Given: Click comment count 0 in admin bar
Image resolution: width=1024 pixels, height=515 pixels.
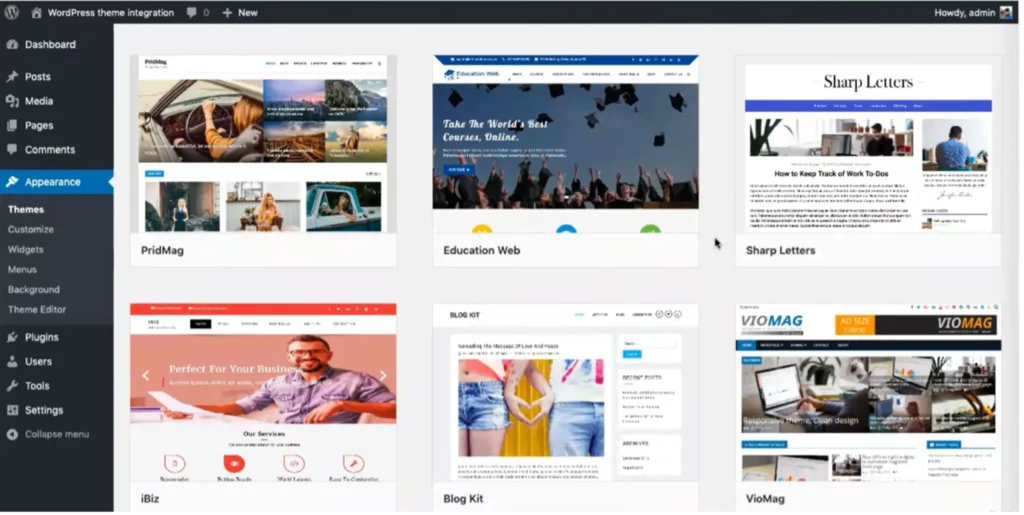Looking at the screenshot, I should [206, 12].
